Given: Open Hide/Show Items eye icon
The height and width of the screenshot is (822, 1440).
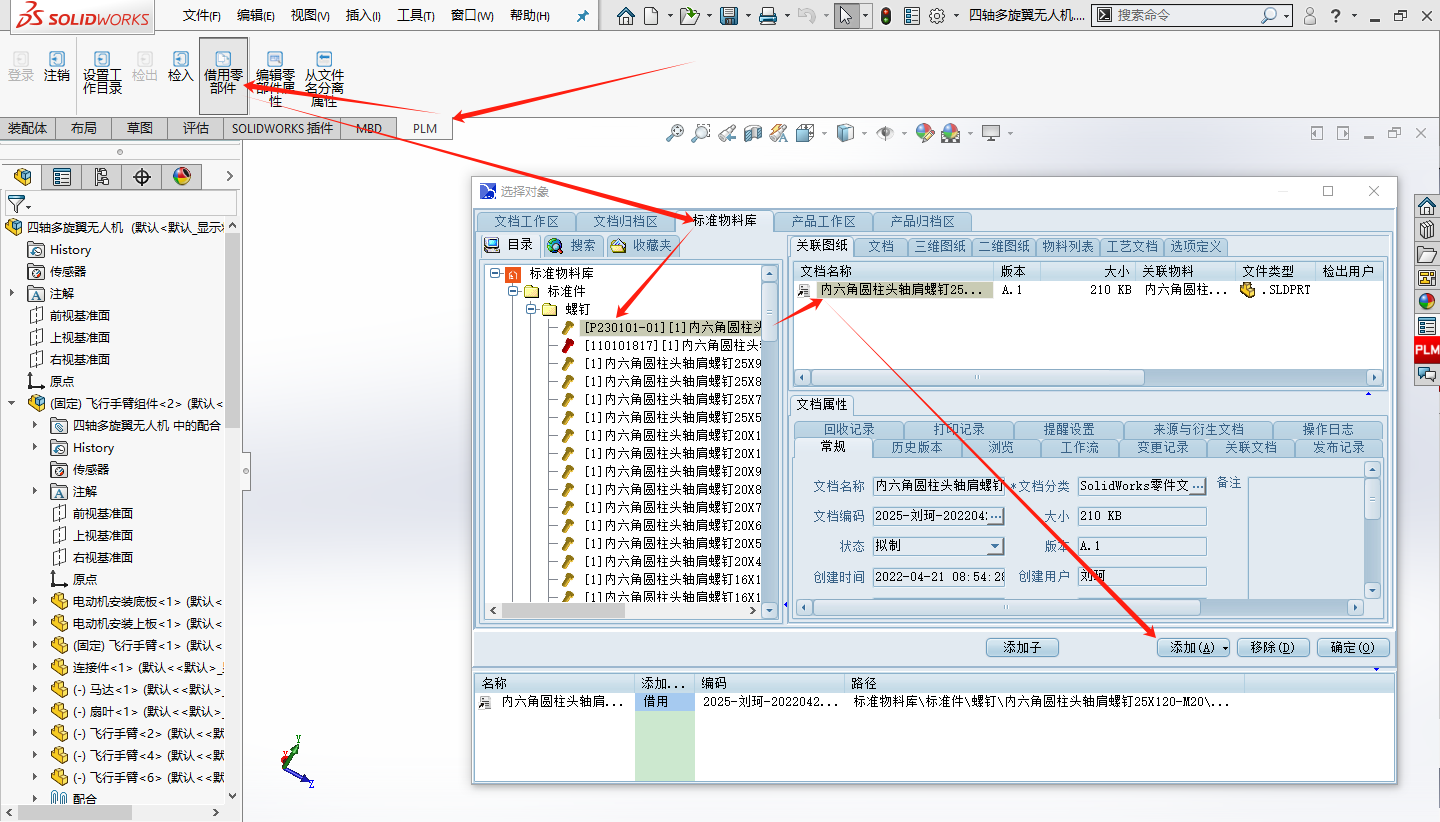Looking at the screenshot, I should tap(884, 133).
